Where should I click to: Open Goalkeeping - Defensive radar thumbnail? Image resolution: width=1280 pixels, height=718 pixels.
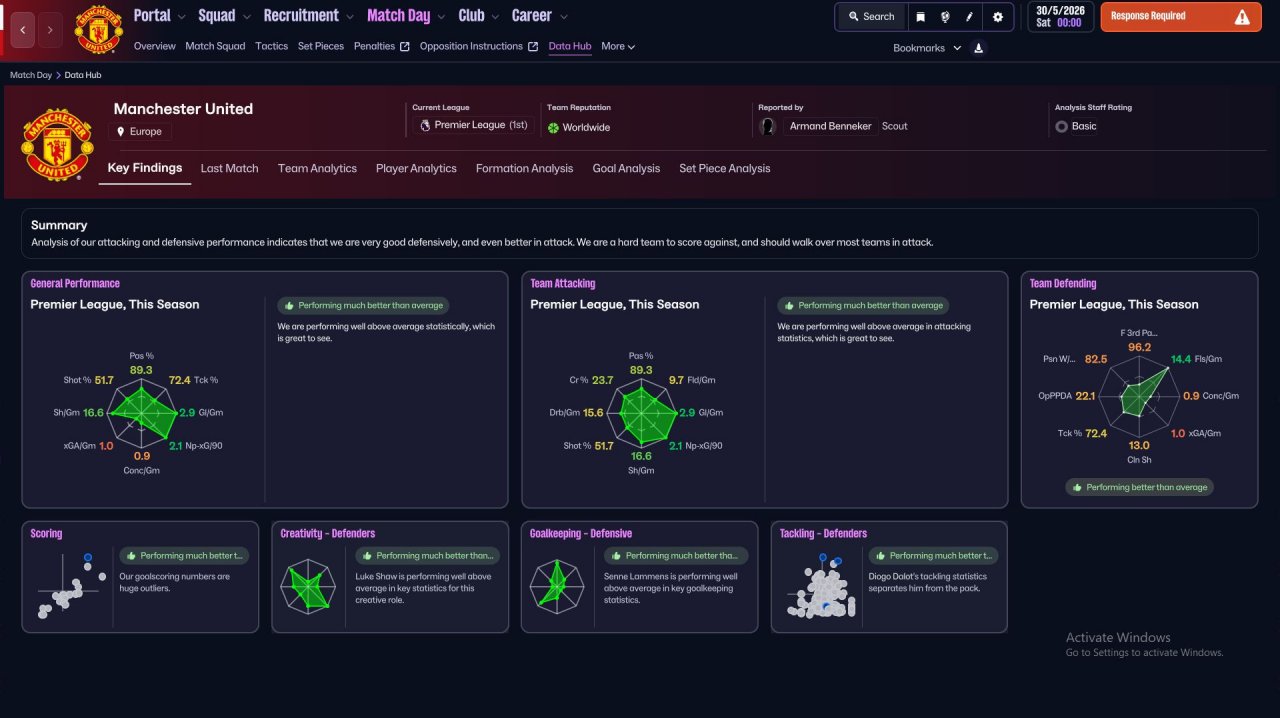tap(556, 586)
